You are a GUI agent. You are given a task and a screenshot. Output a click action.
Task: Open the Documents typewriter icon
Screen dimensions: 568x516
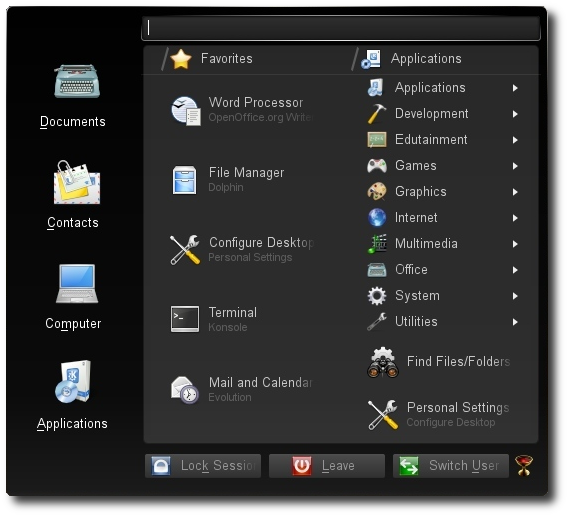click(77, 81)
